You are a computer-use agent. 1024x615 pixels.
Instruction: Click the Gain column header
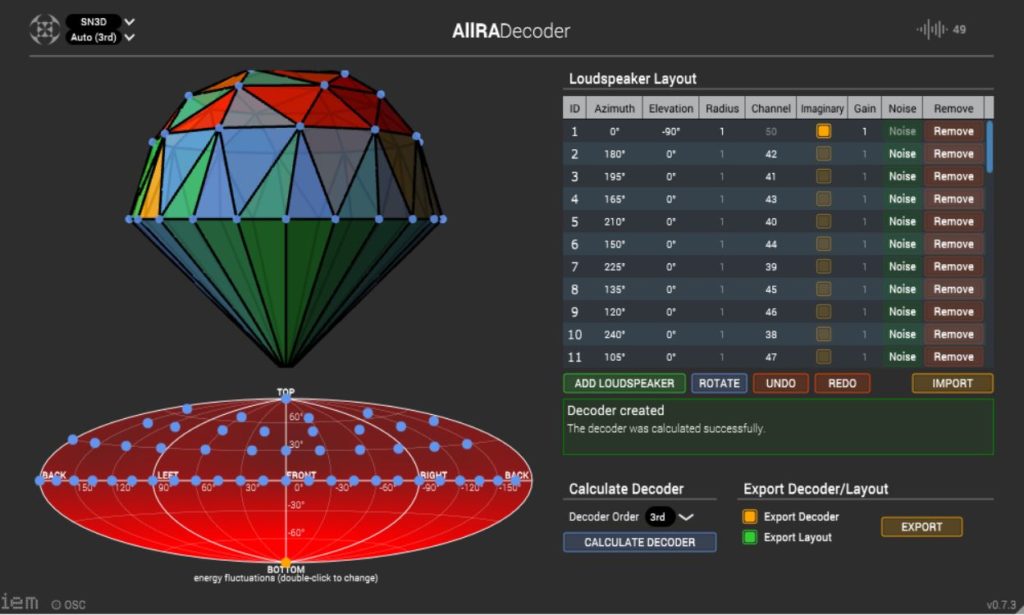865,108
